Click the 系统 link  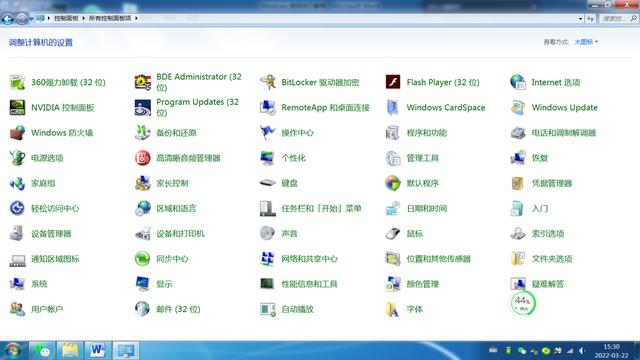[x=39, y=284]
